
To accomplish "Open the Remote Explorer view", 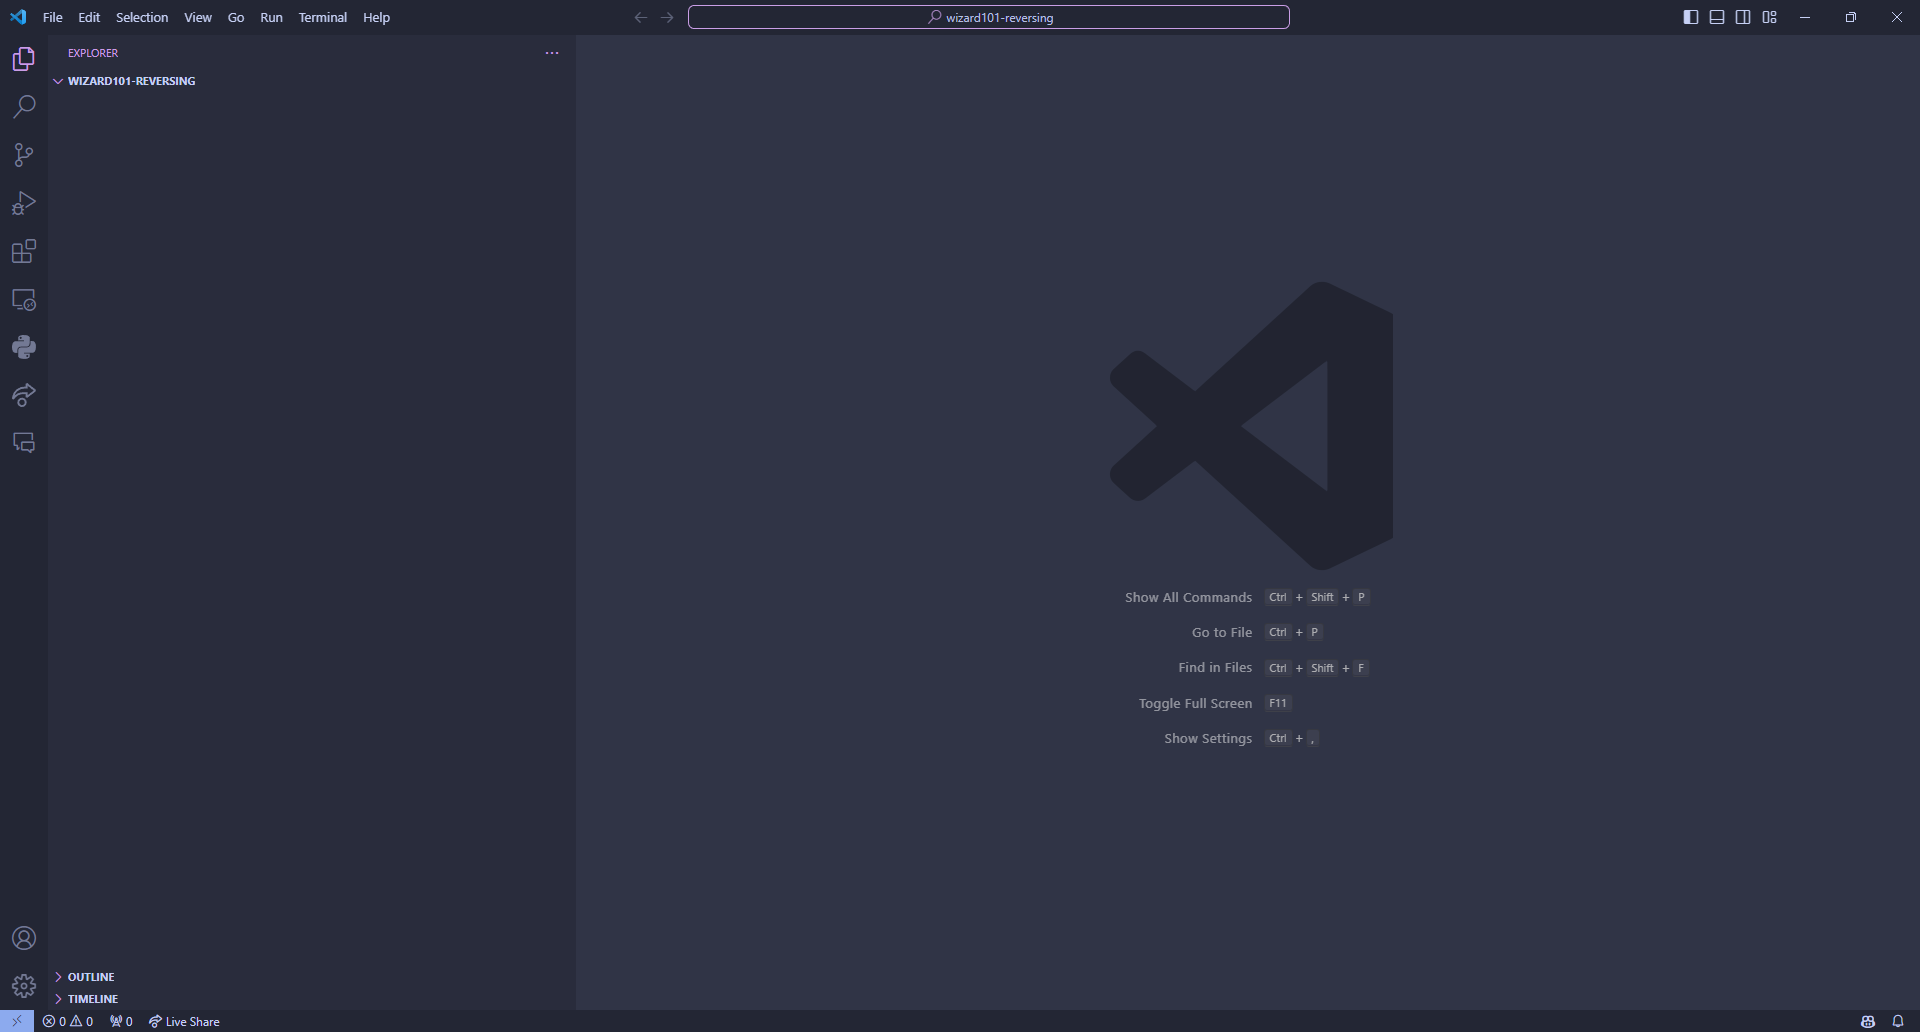I will click(x=24, y=299).
